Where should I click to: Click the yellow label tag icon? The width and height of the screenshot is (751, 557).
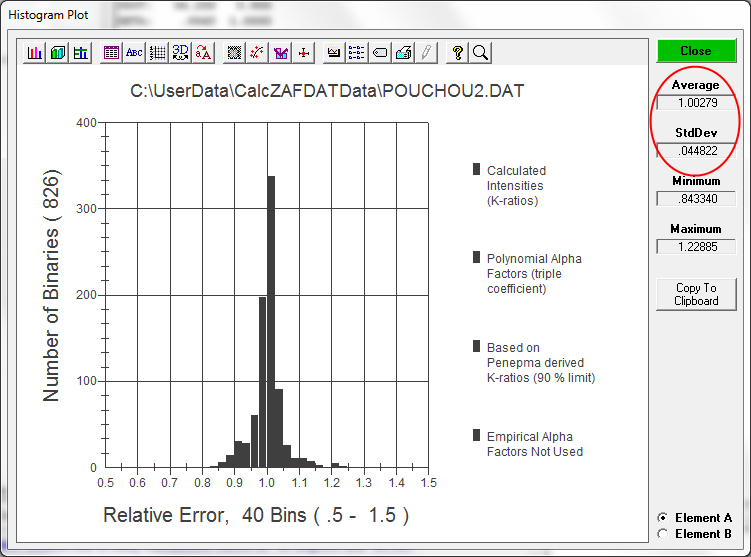click(380, 52)
